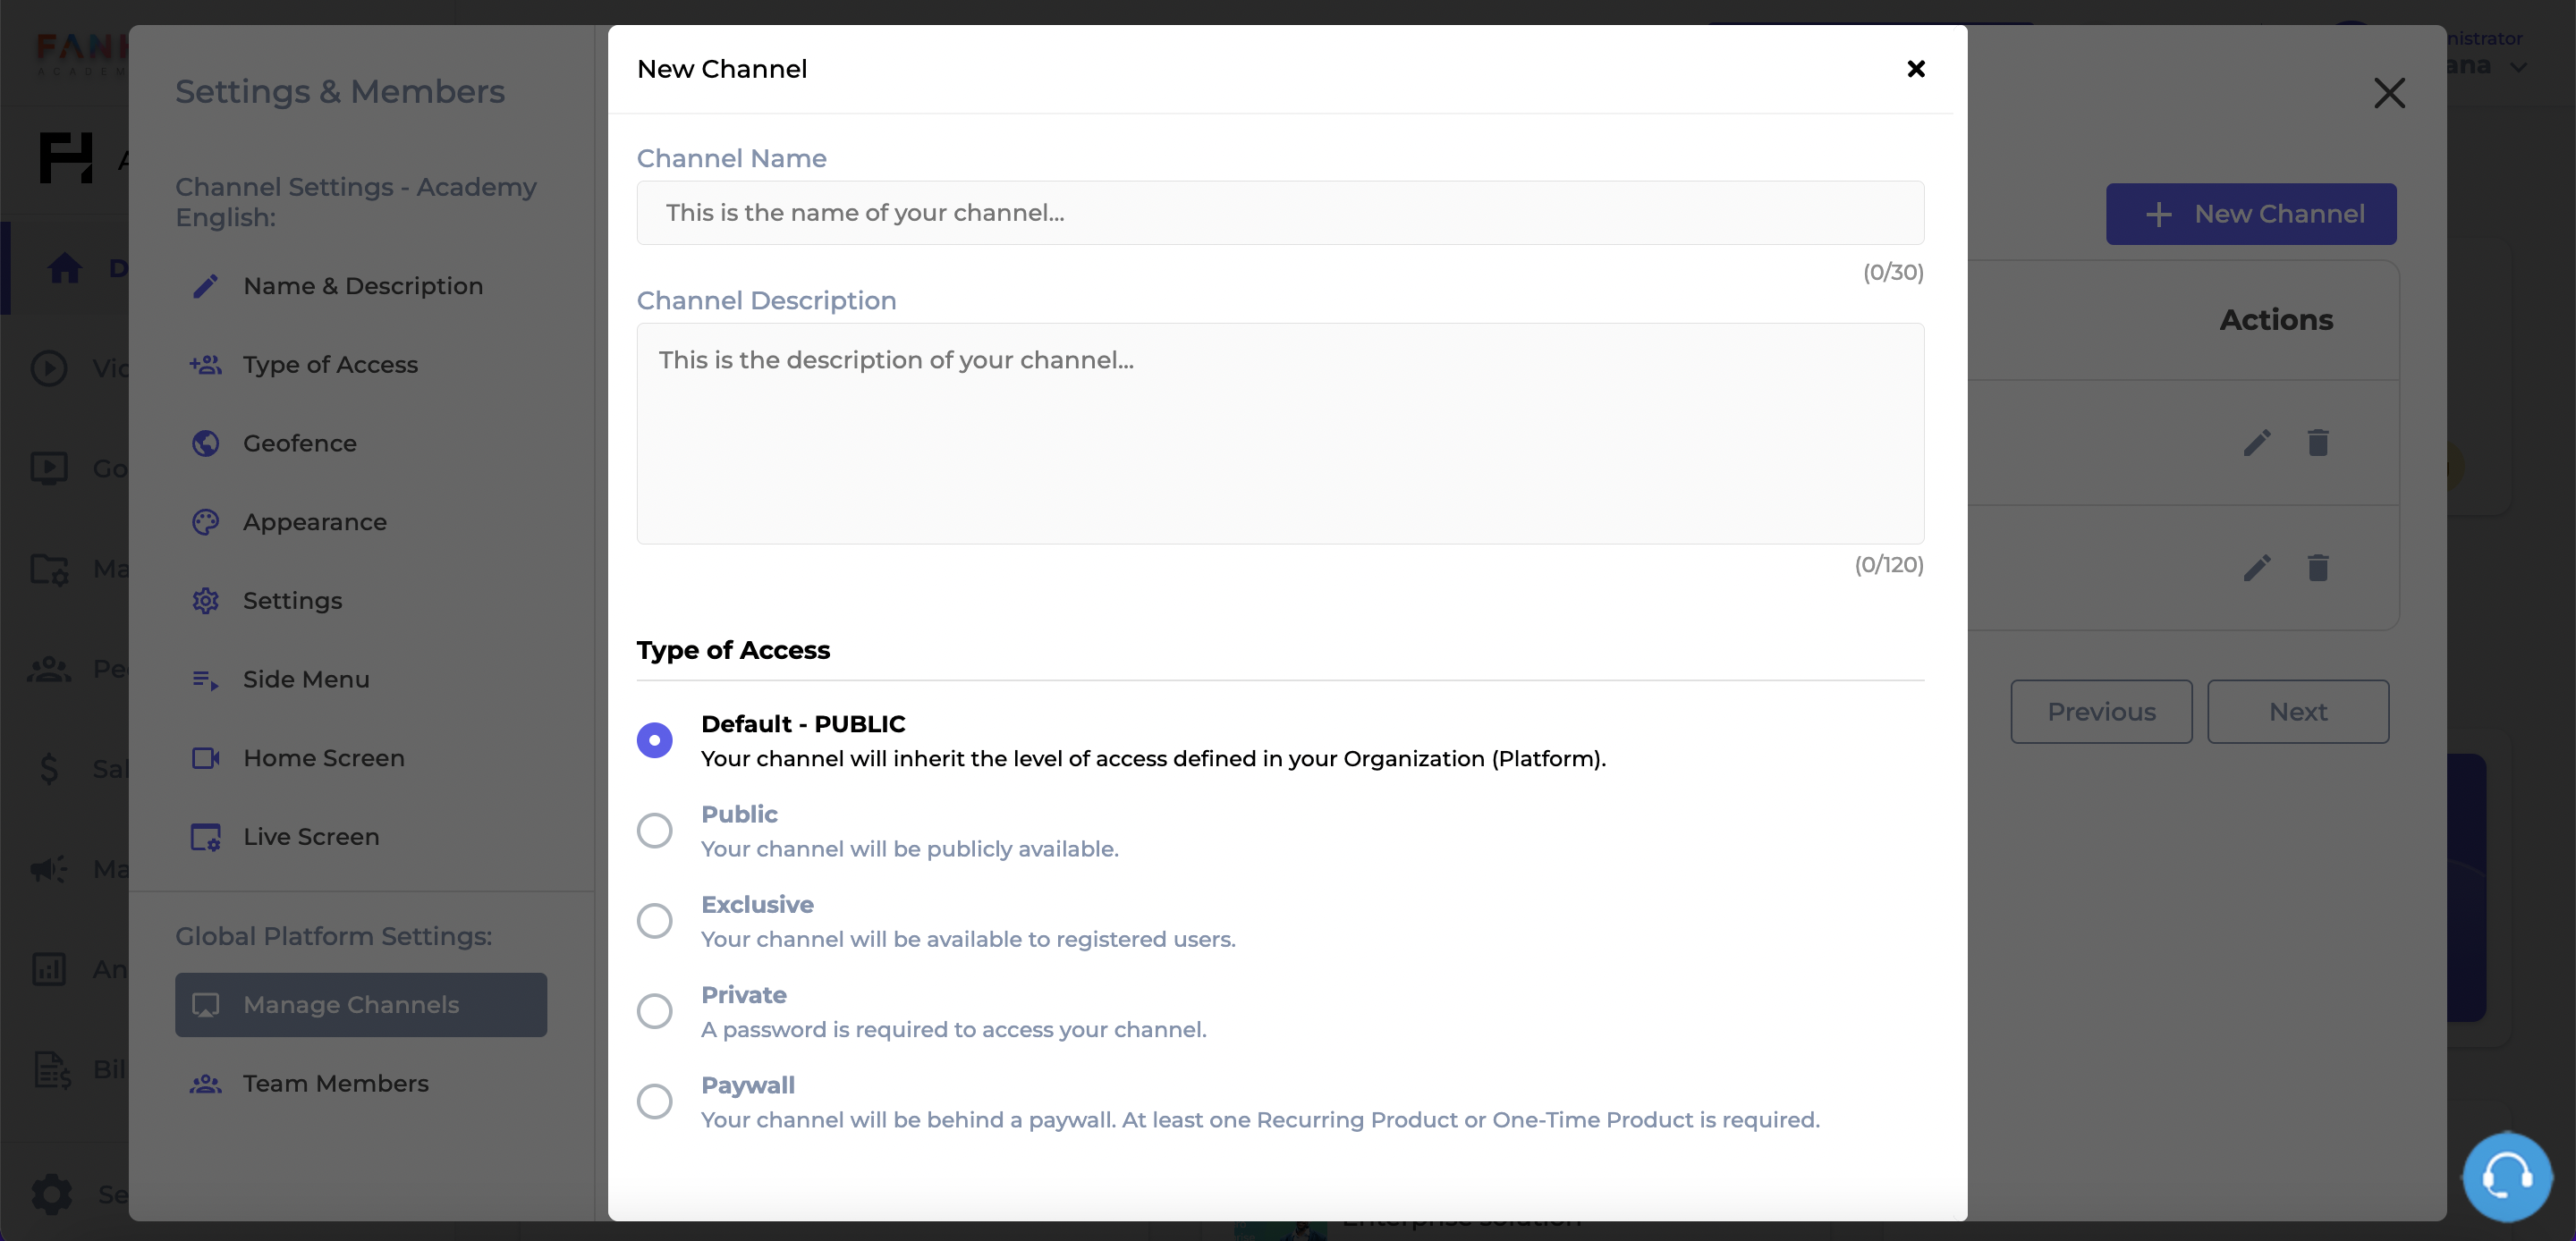Click into the Channel Description textarea
This screenshot has height=1241, width=2576.
(1280, 433)
